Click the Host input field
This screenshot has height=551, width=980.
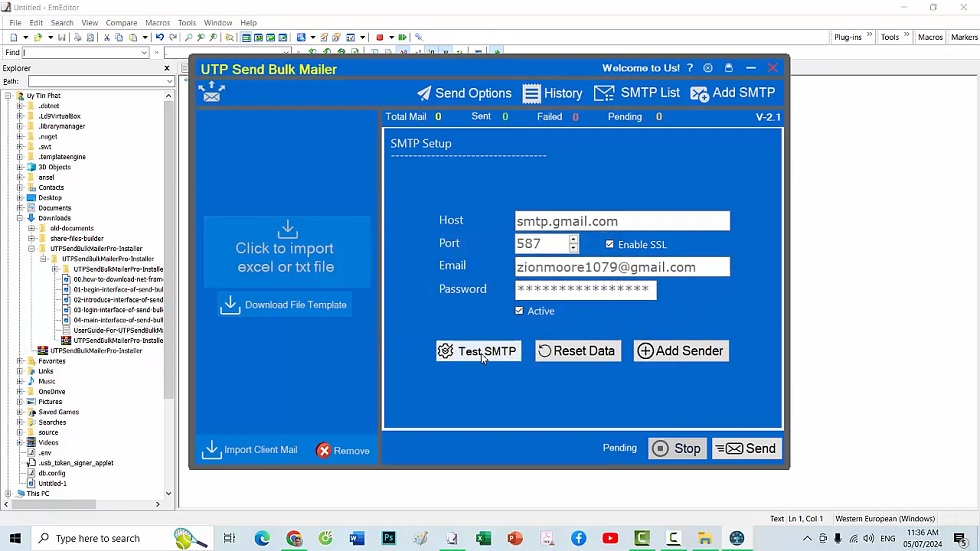(x=622, y=221)
